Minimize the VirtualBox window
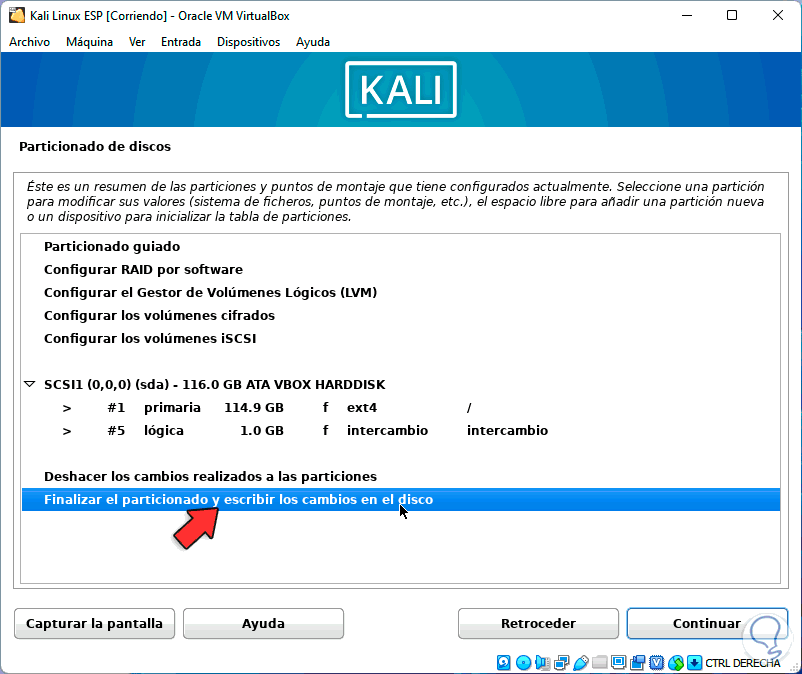The image size is (802, 674). pos(687,15)
